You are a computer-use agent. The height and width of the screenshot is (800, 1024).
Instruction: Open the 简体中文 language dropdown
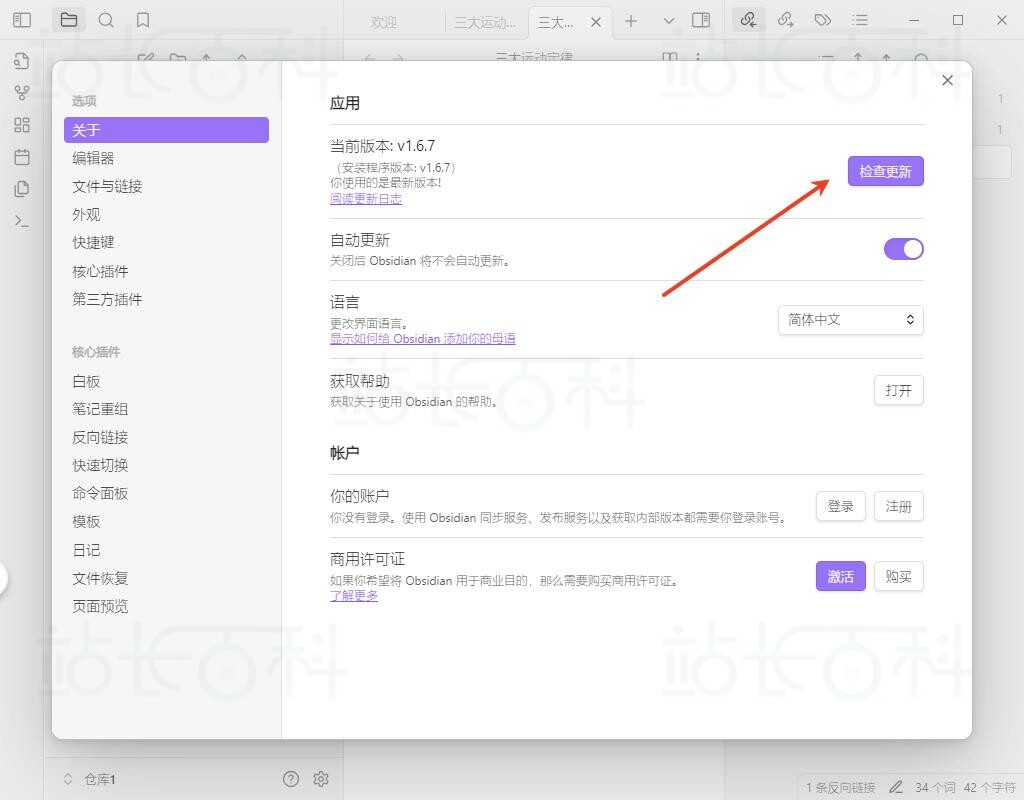coord(850,320)
